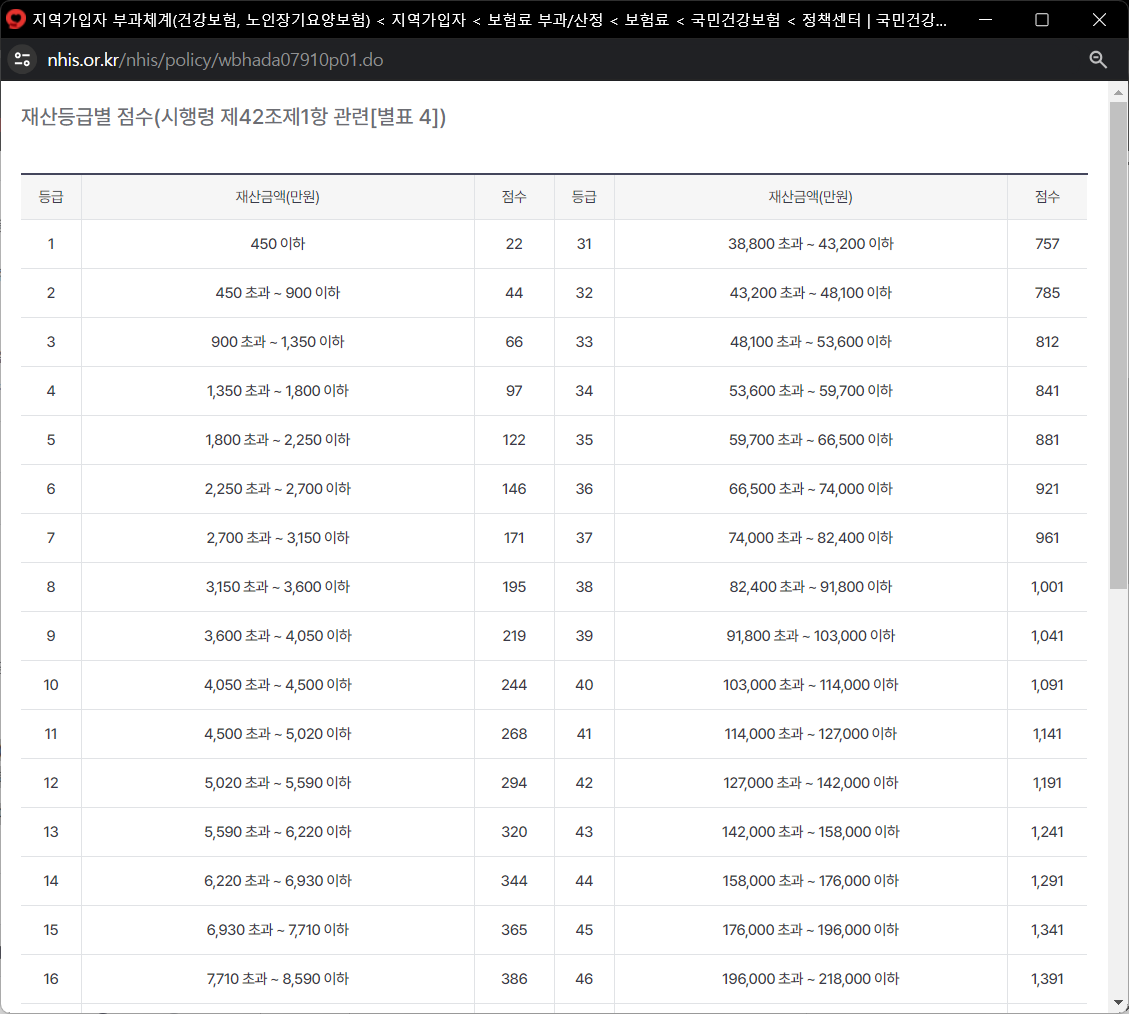Click the cell '450 초과 ~ 900 이하'
Image resolution: width=1129 pixels, height=1014 pixels.
click(278, 293)
